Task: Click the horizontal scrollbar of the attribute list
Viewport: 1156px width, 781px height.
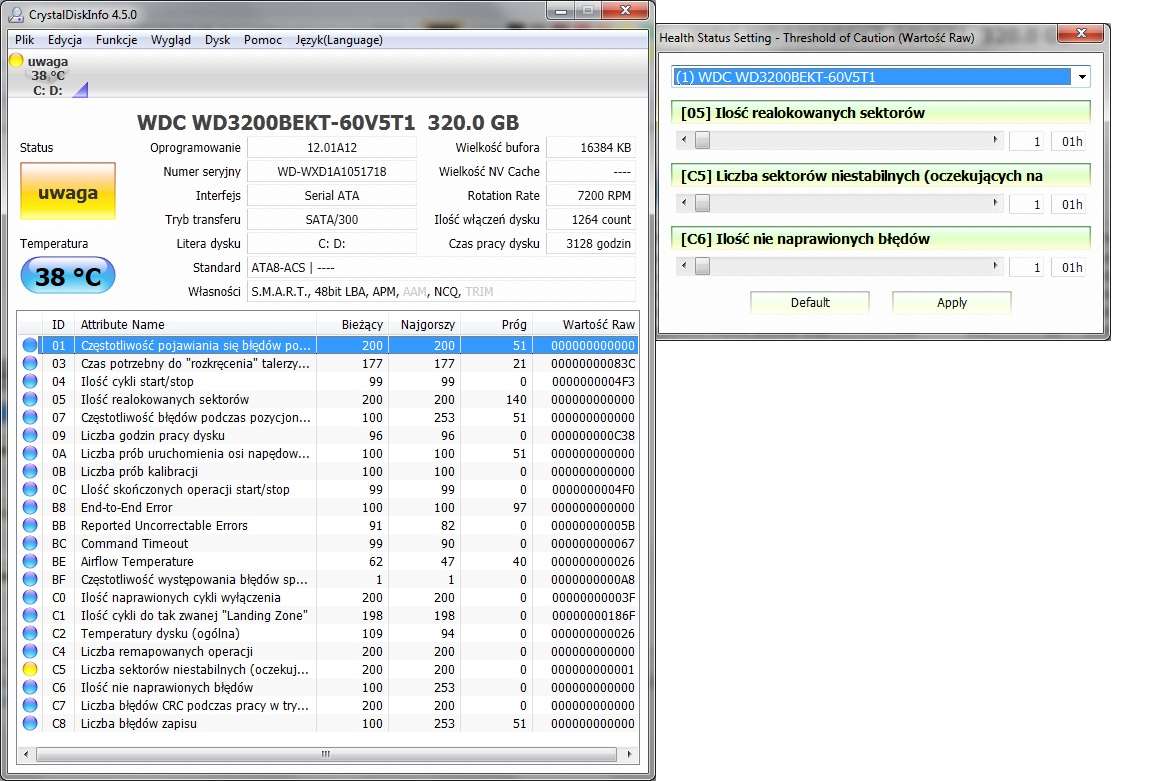Action: tap(326, 754)
